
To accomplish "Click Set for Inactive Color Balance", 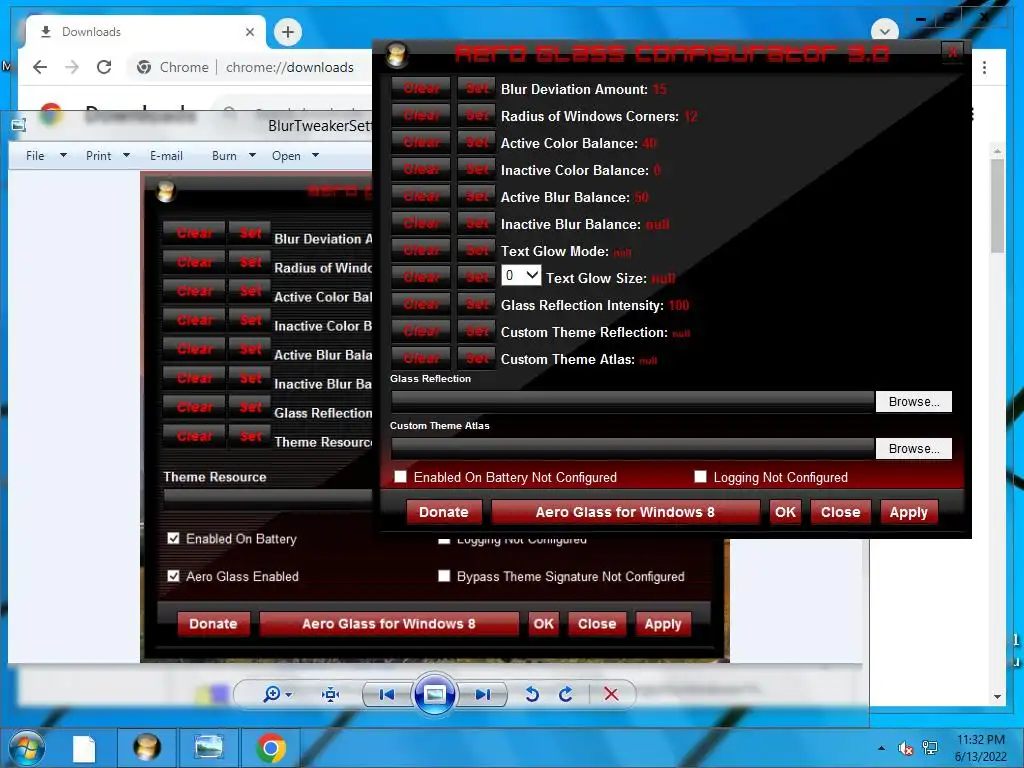I will click(x=477, y=170).
